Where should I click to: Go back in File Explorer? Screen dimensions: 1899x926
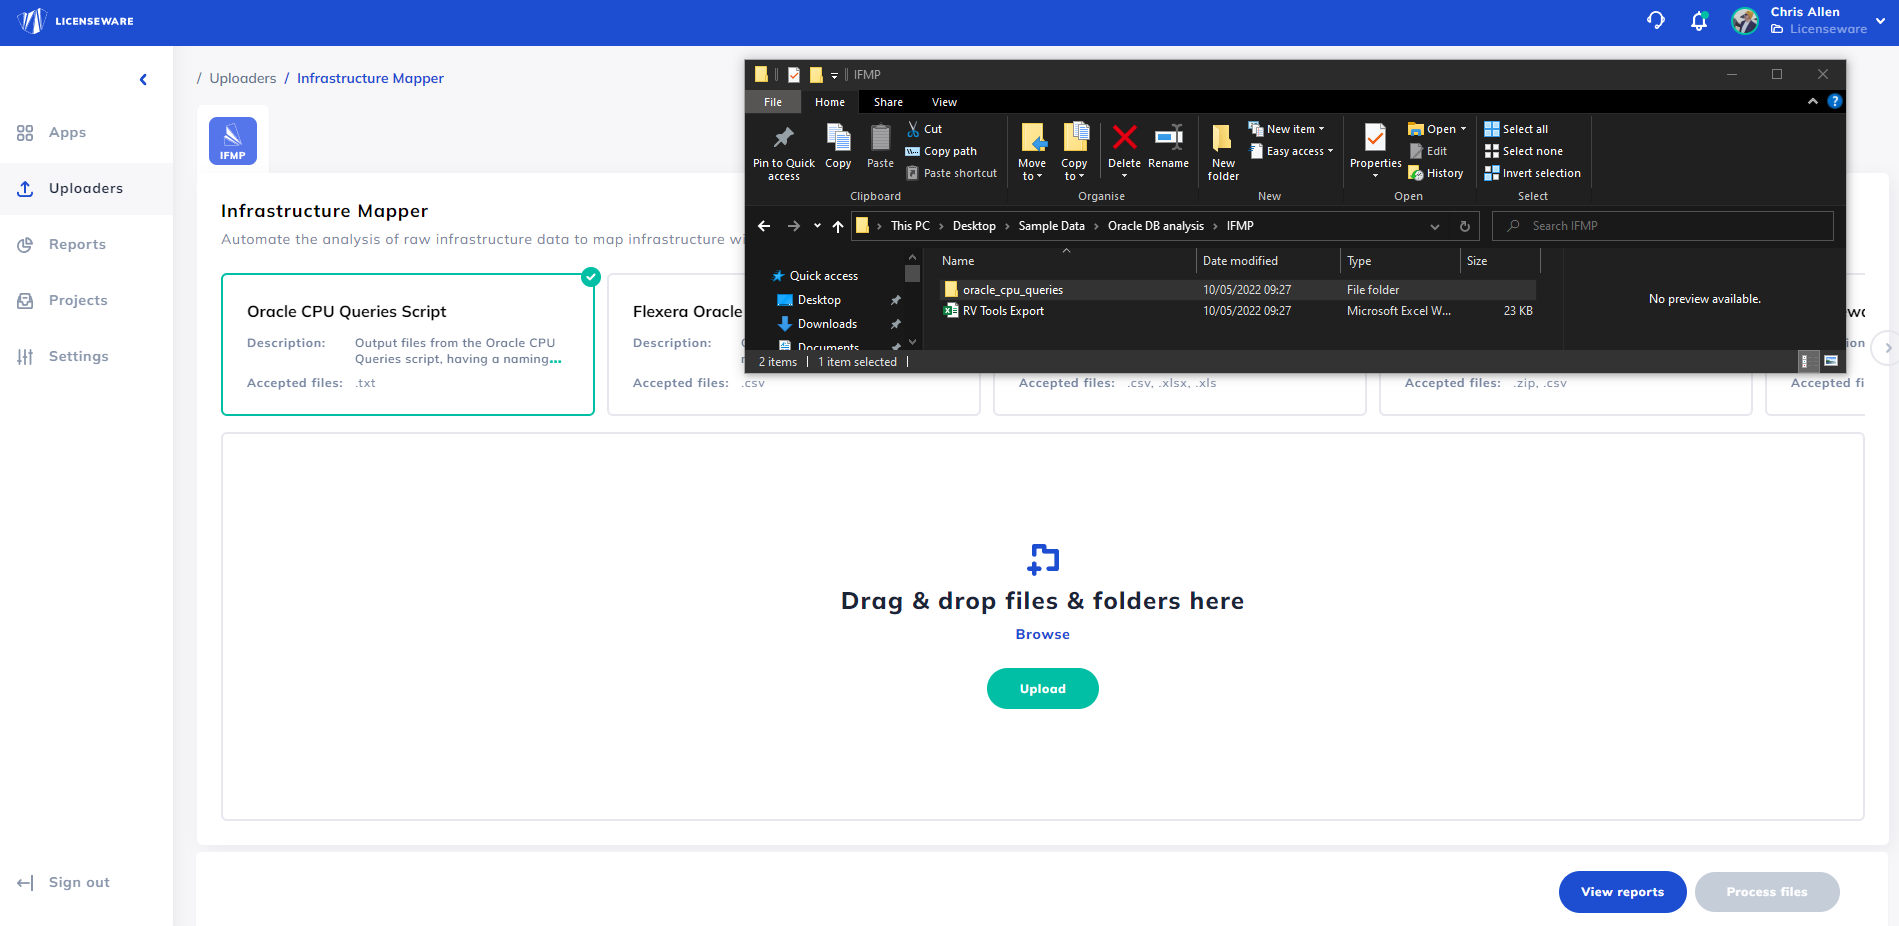pyautogui.click(x=764, y=226)
